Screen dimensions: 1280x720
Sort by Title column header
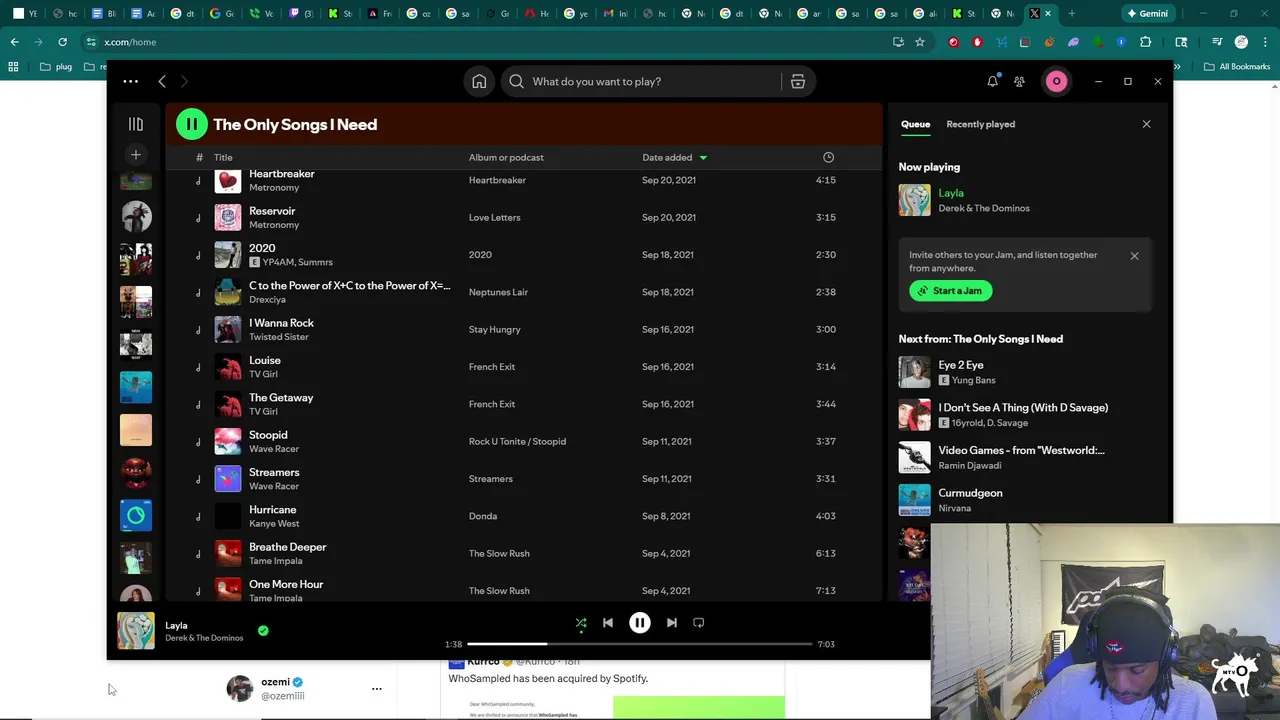[223, 157]
